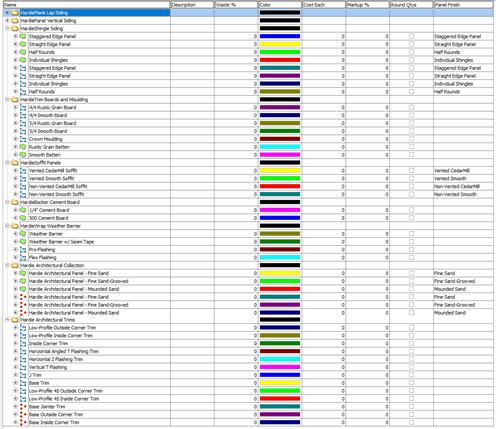Click Cost Each cell for 5/4 Rustic Grain Board
The width and height of the screenshot is (496, 429).
click(324, 123)
